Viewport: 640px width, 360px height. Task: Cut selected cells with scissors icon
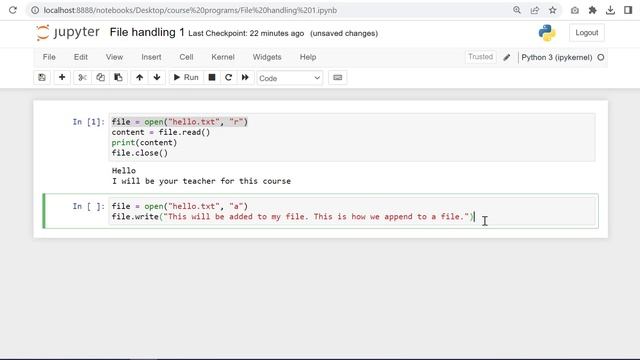pyautogui.click(x=82, y=78)
